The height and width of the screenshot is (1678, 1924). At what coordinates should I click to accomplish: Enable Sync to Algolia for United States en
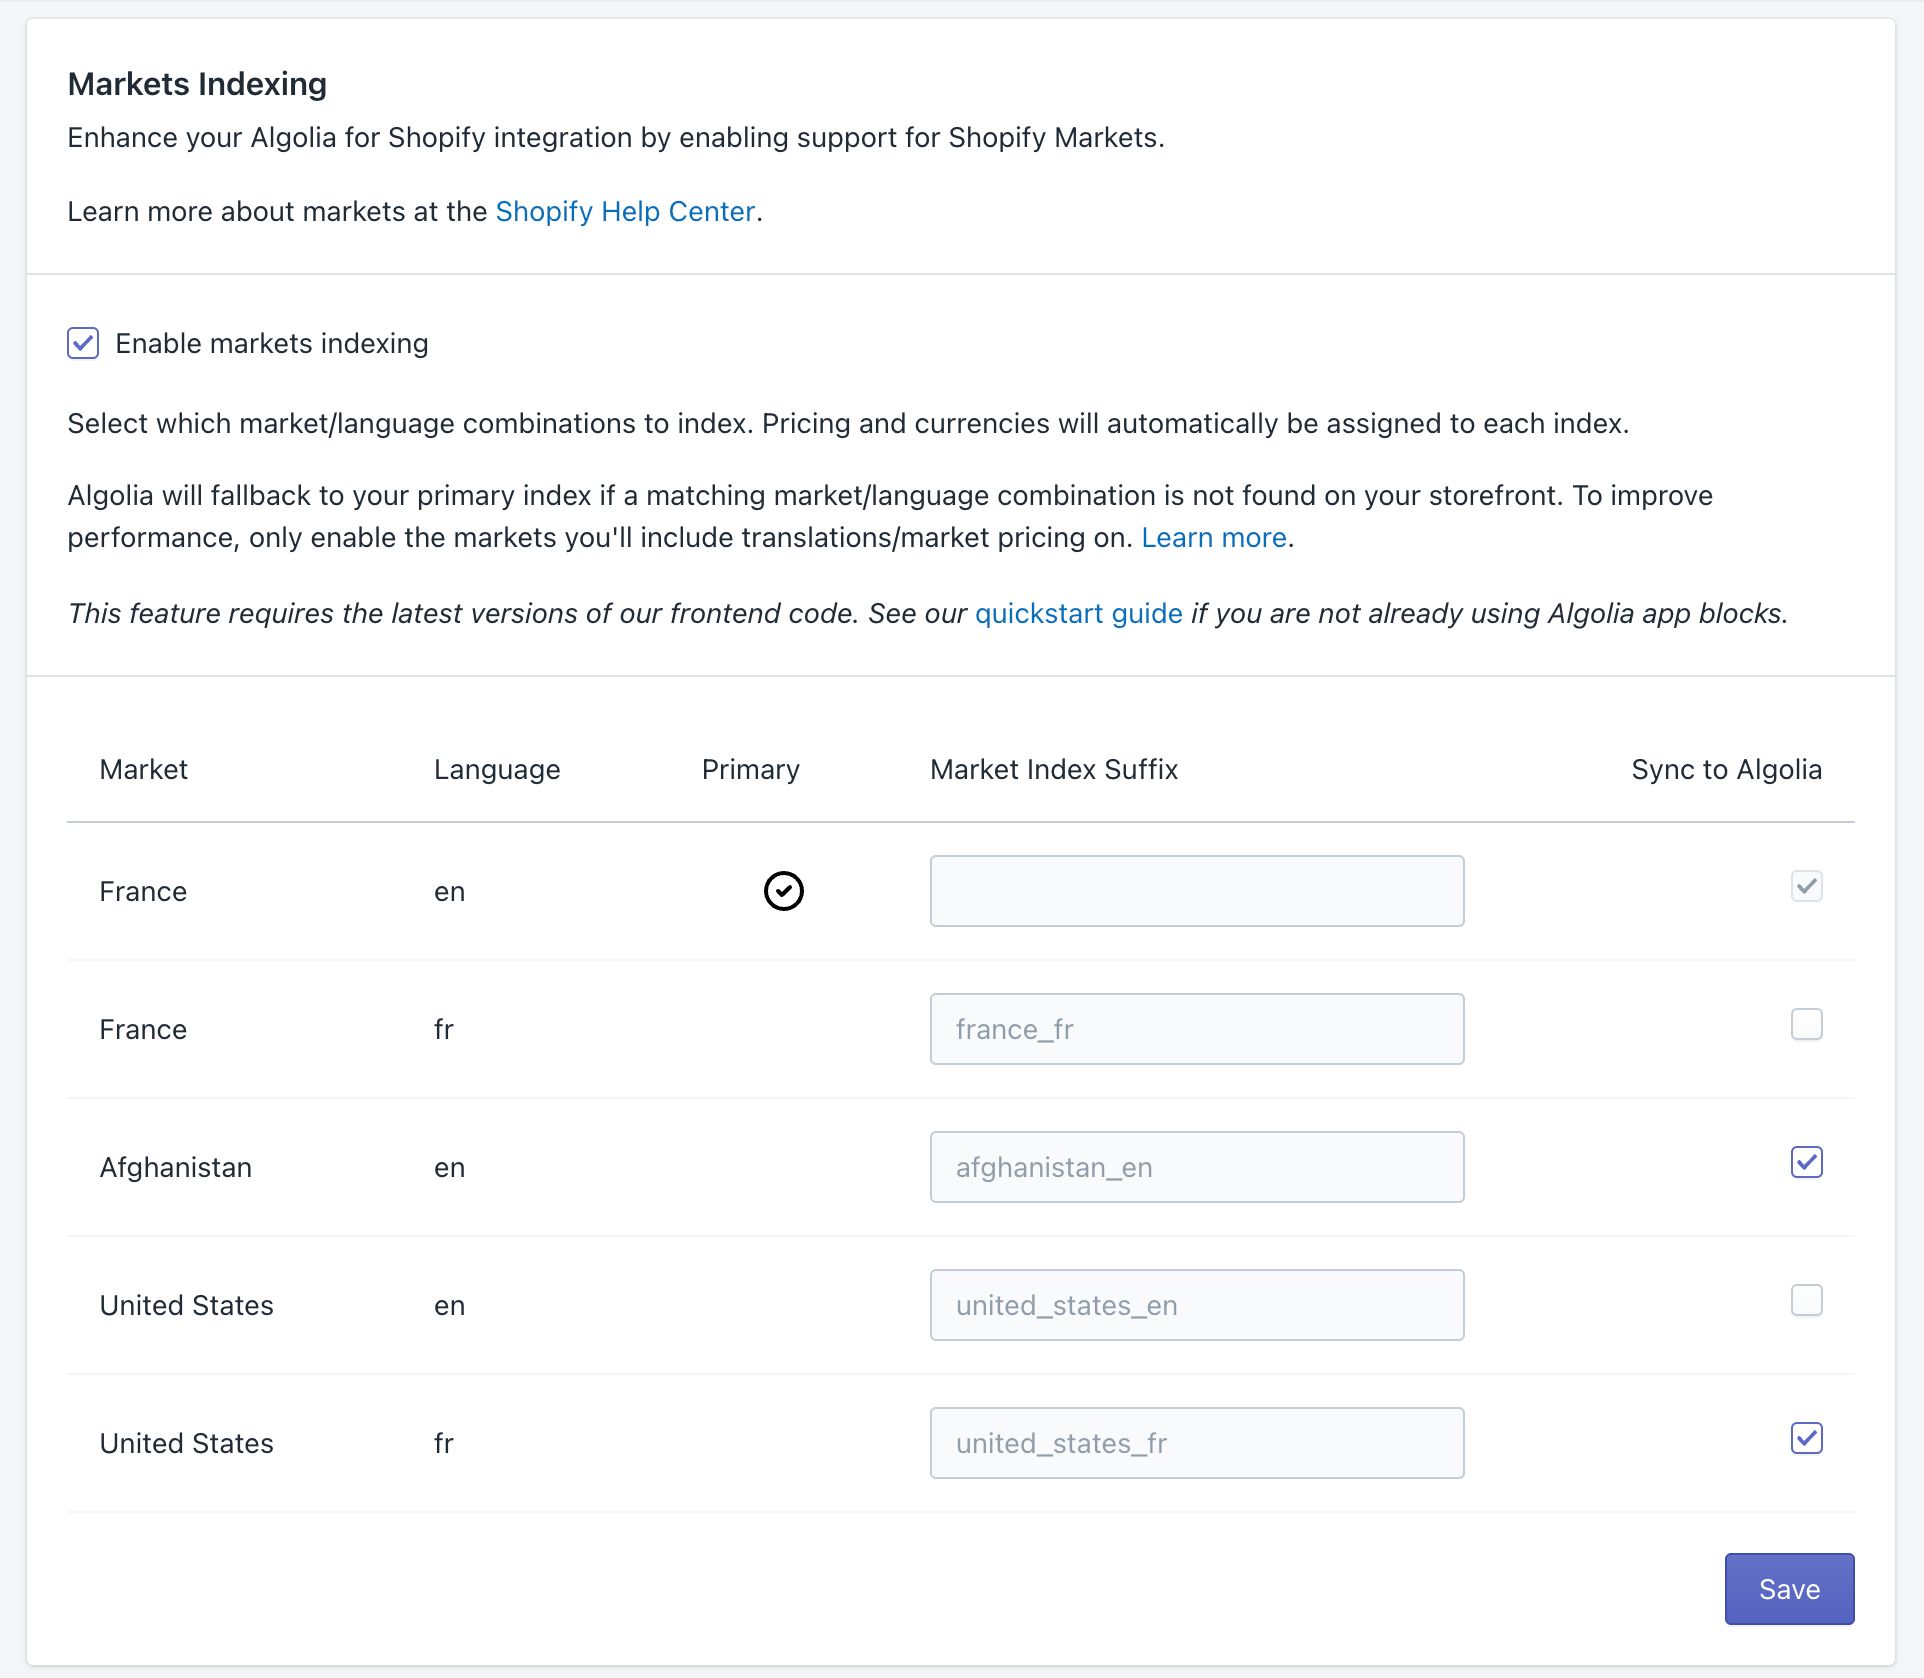(1805, 1300)
